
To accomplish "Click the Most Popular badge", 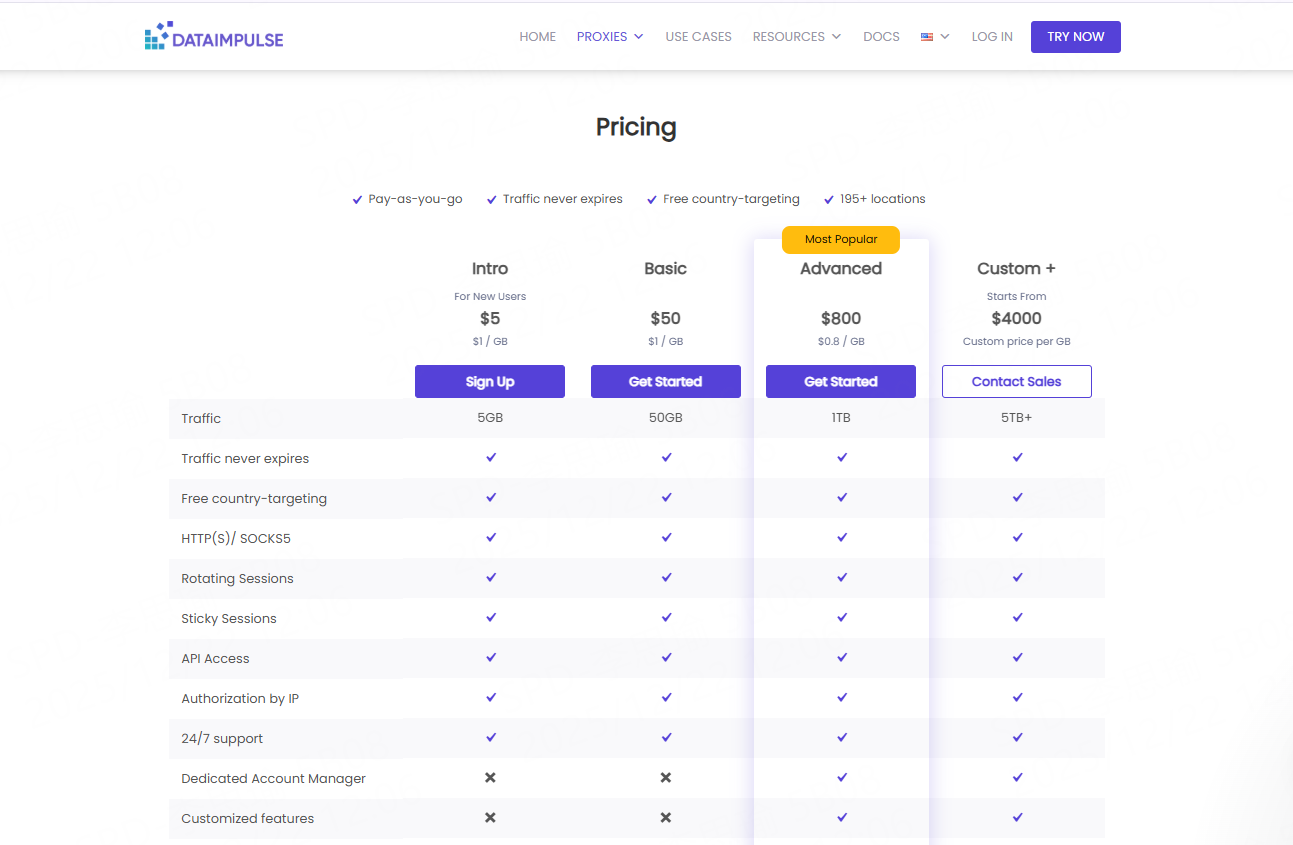I will 841,240.
